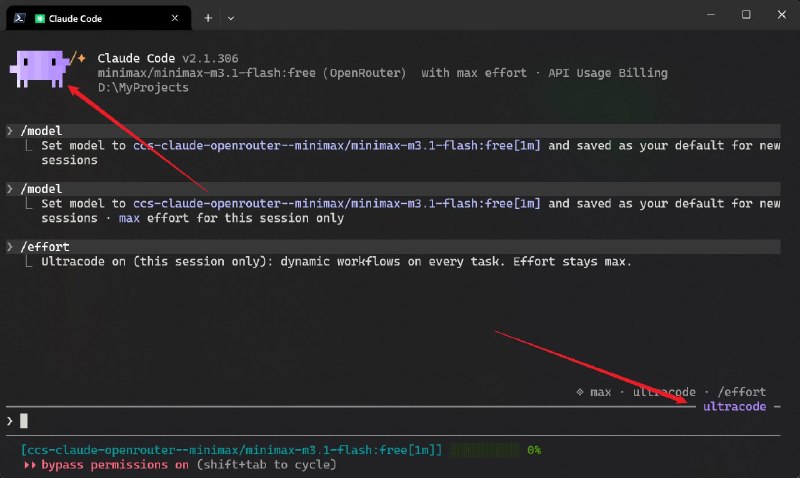Image resolution: width=800 pixels, height=478 pixels.
Task: Click into the prompt input line
Action: pos(393,421)
